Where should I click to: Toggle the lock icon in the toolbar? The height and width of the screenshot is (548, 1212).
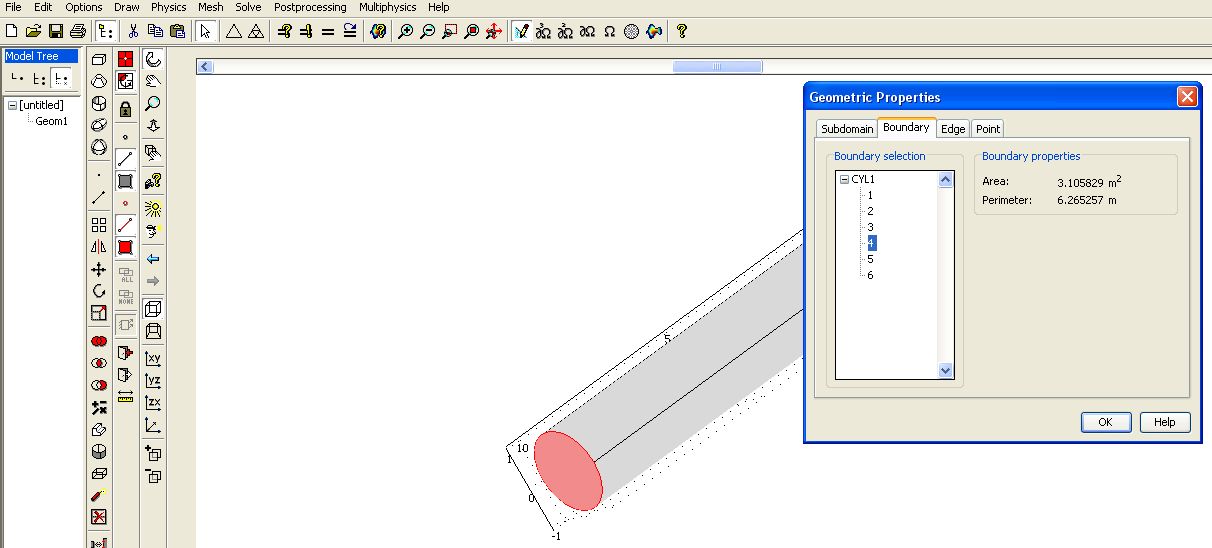pyautogui.click(x=125, y=109)
